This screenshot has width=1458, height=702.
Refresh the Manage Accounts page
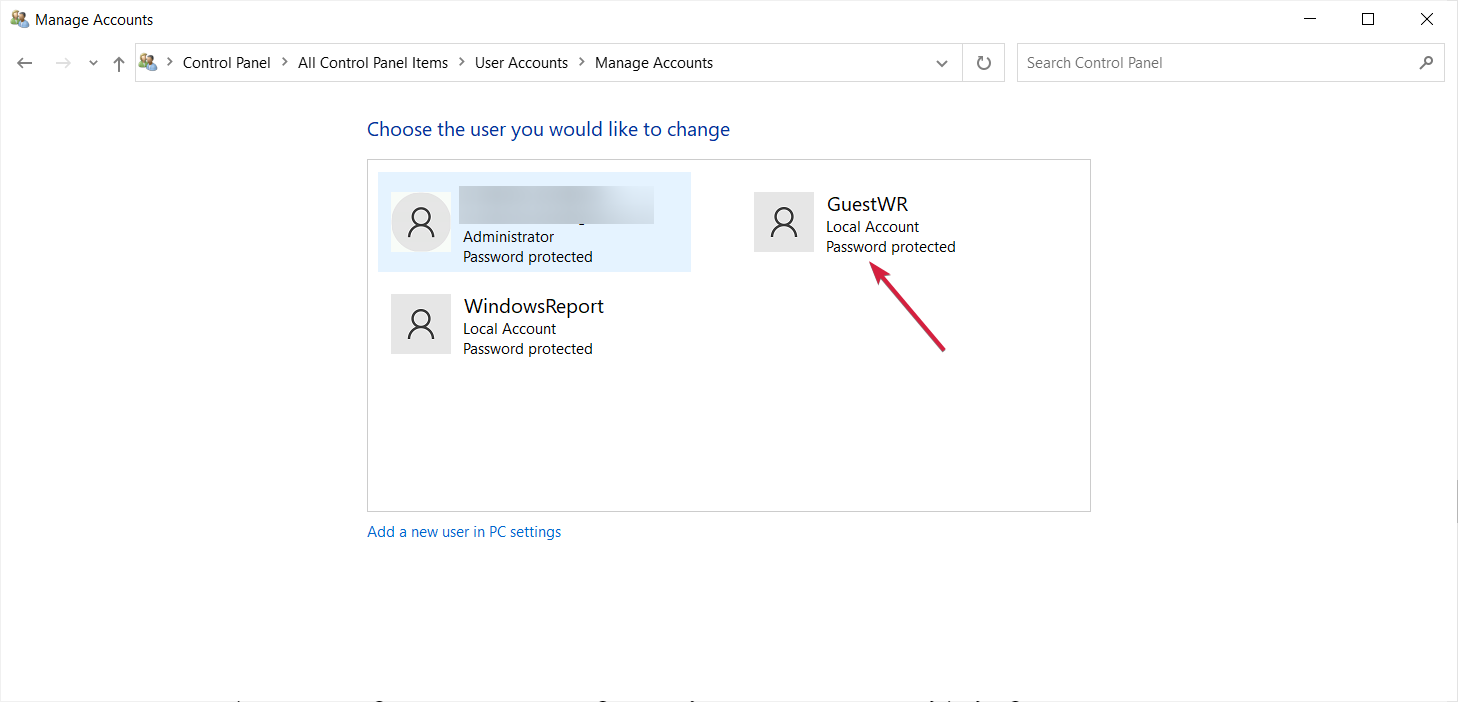coord(984,63)
